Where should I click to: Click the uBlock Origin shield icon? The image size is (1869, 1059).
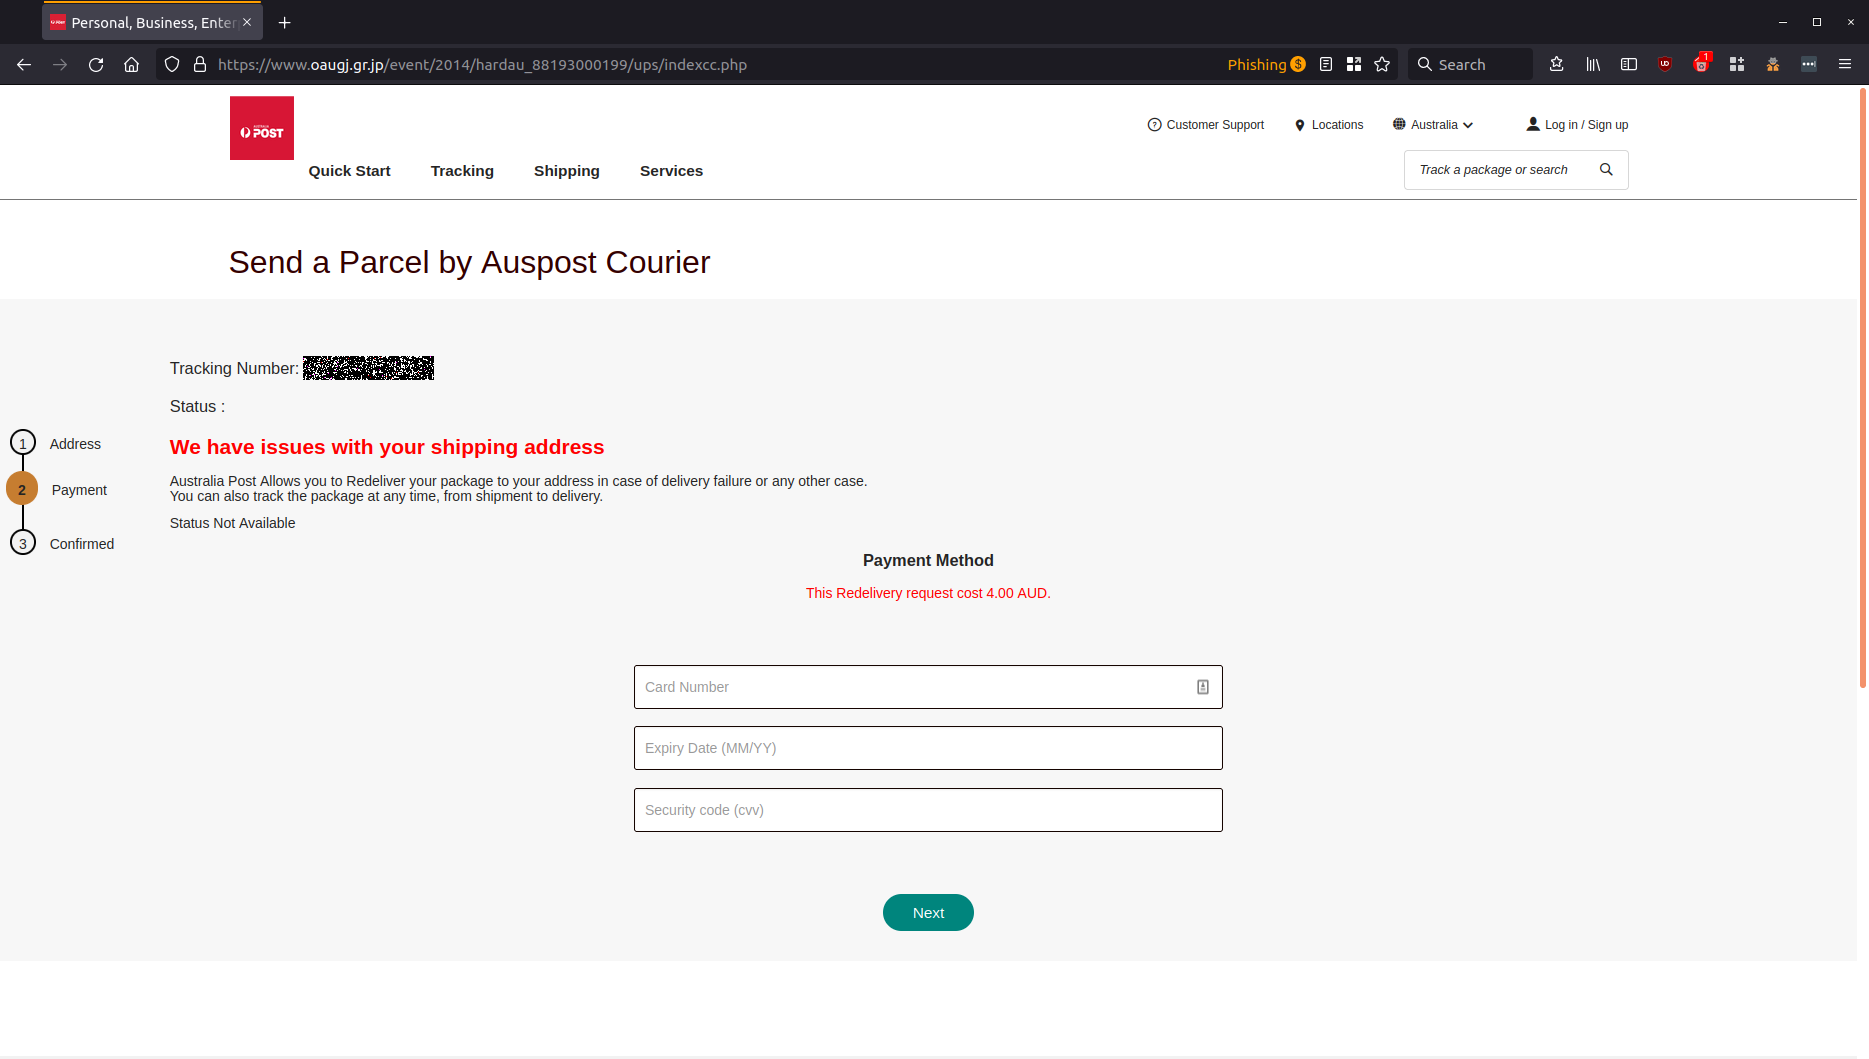click(x=1665, y=64)
